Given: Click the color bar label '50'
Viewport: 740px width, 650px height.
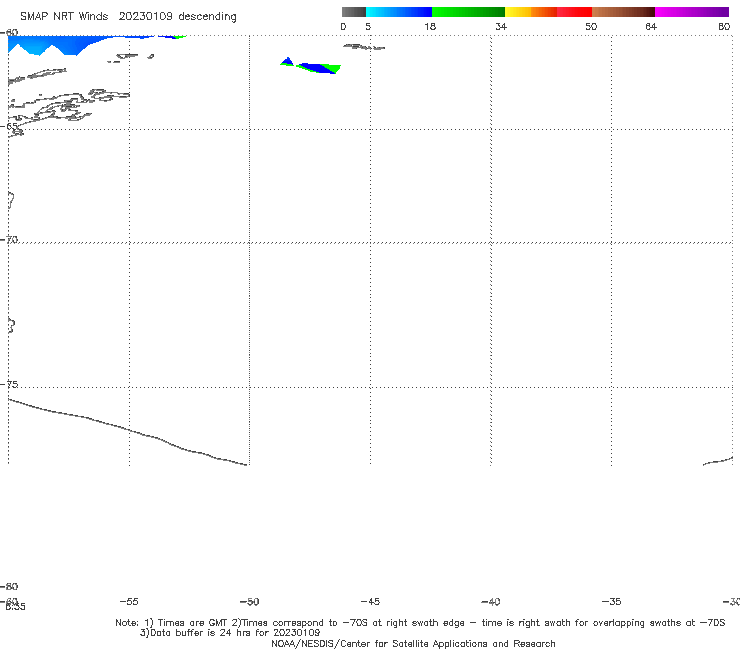Looking at the screenshot, I should [x=591, y=27].
